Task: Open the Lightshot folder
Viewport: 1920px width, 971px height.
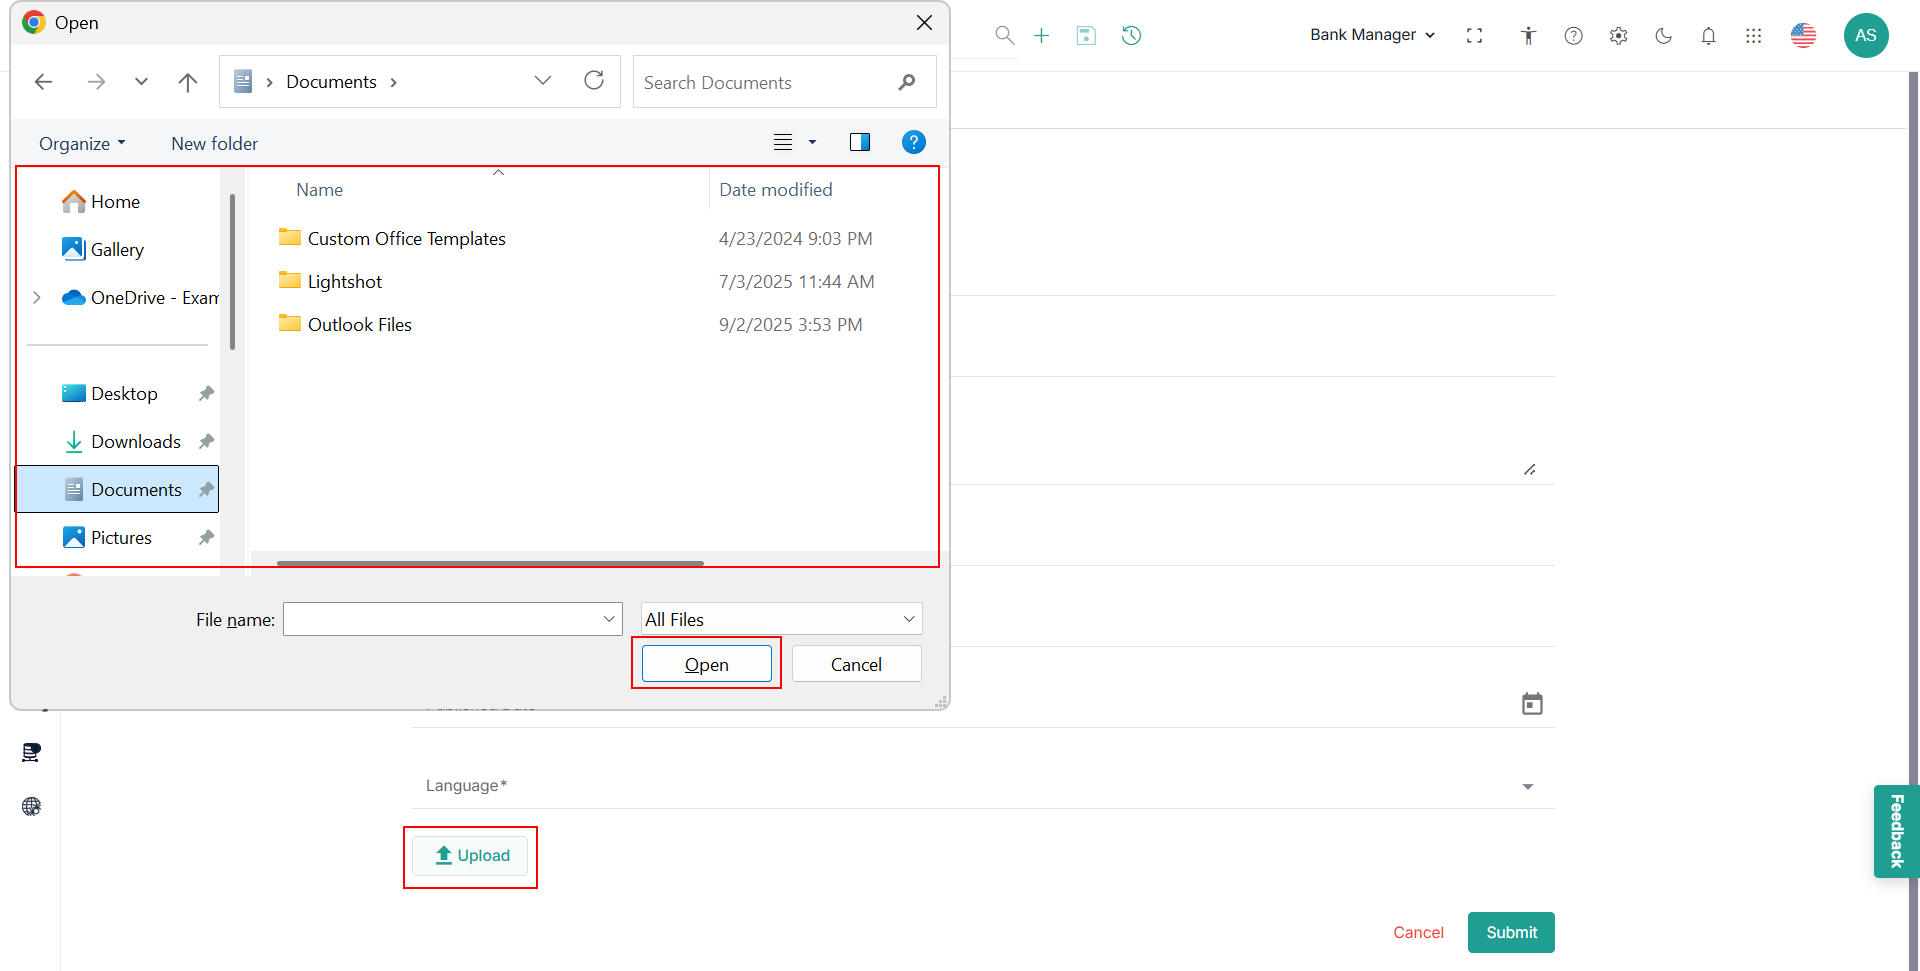Action: (x=344, y=282)
